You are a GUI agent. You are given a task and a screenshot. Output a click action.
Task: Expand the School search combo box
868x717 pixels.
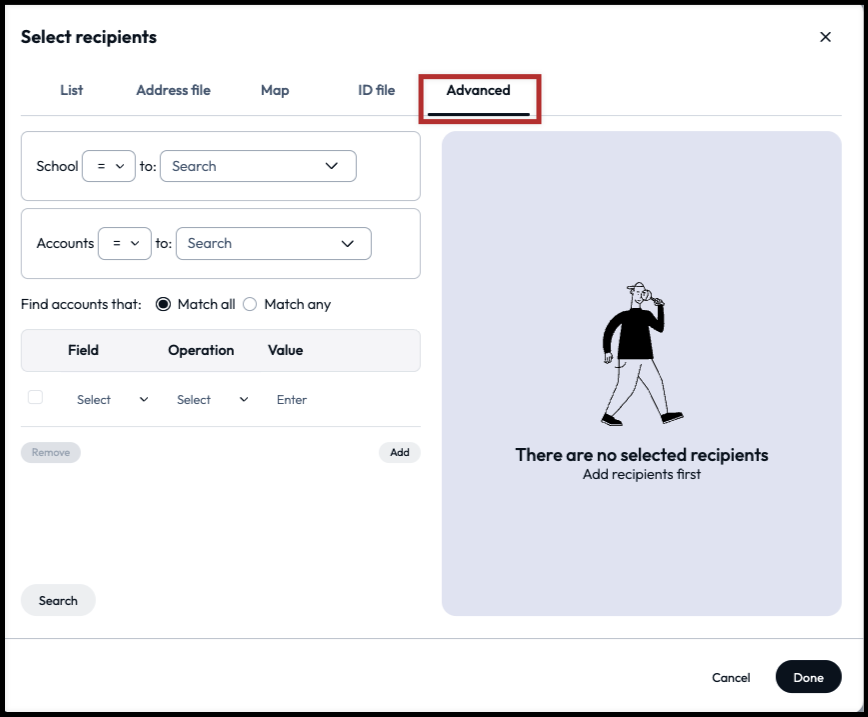click(x=258, y=166)
